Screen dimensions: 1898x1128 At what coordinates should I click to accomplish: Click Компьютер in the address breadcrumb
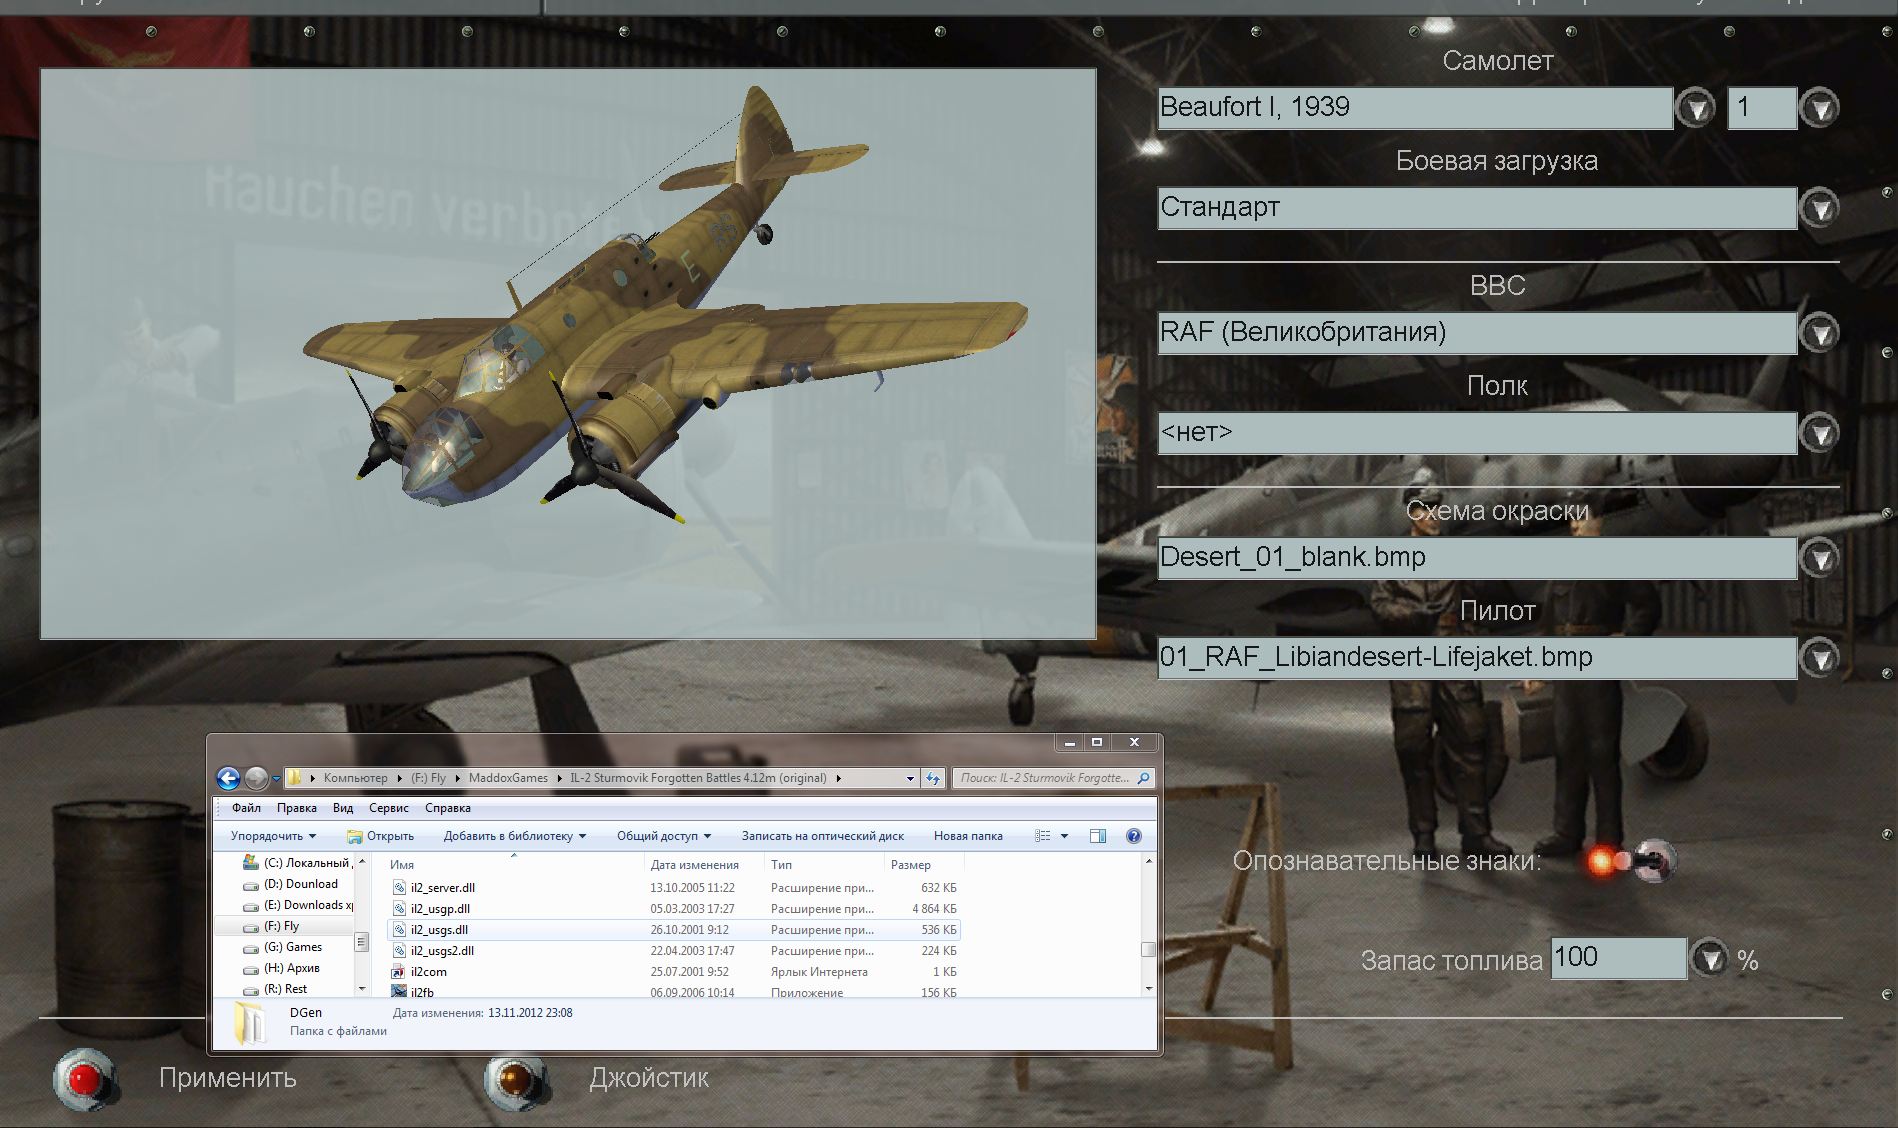[x=355, y=778]
